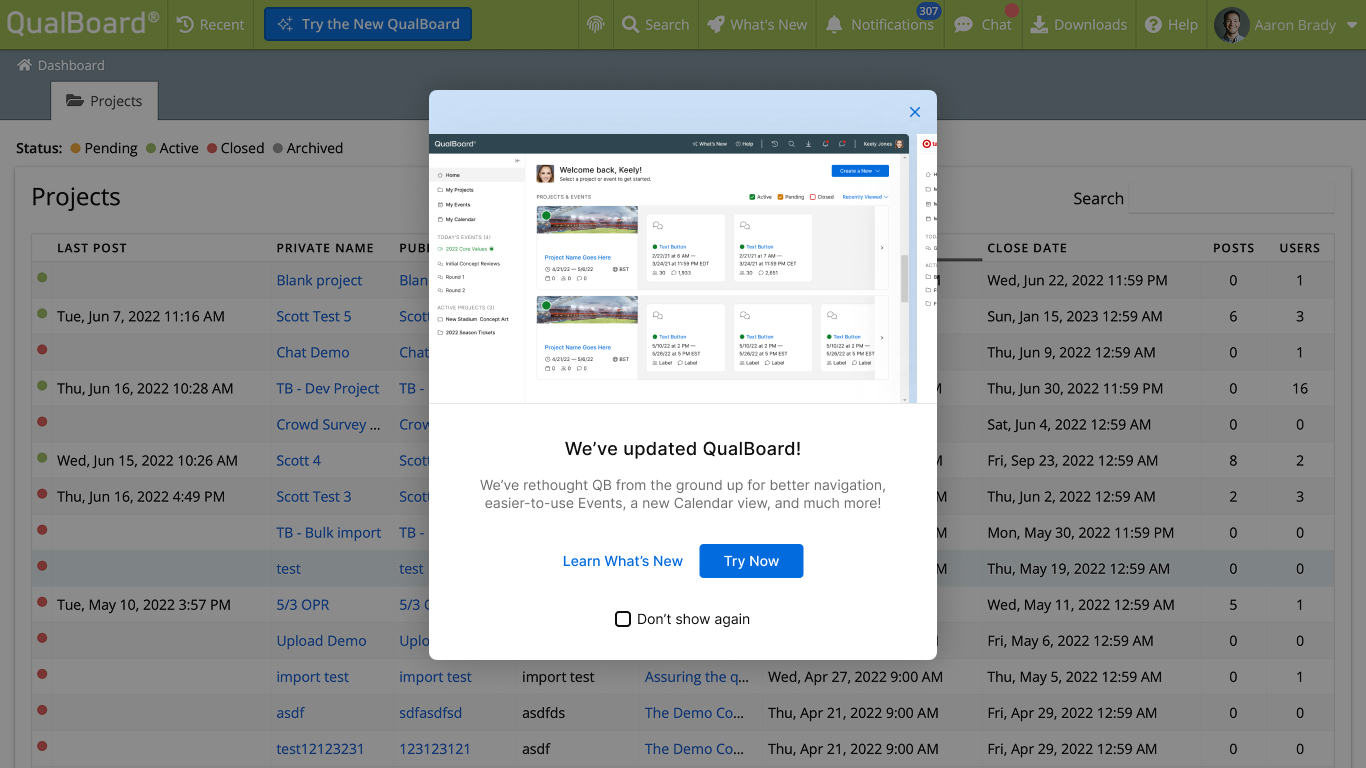Sort by the CLOSE DATE column header
1366x768 pixels.
coord(1027,248)
